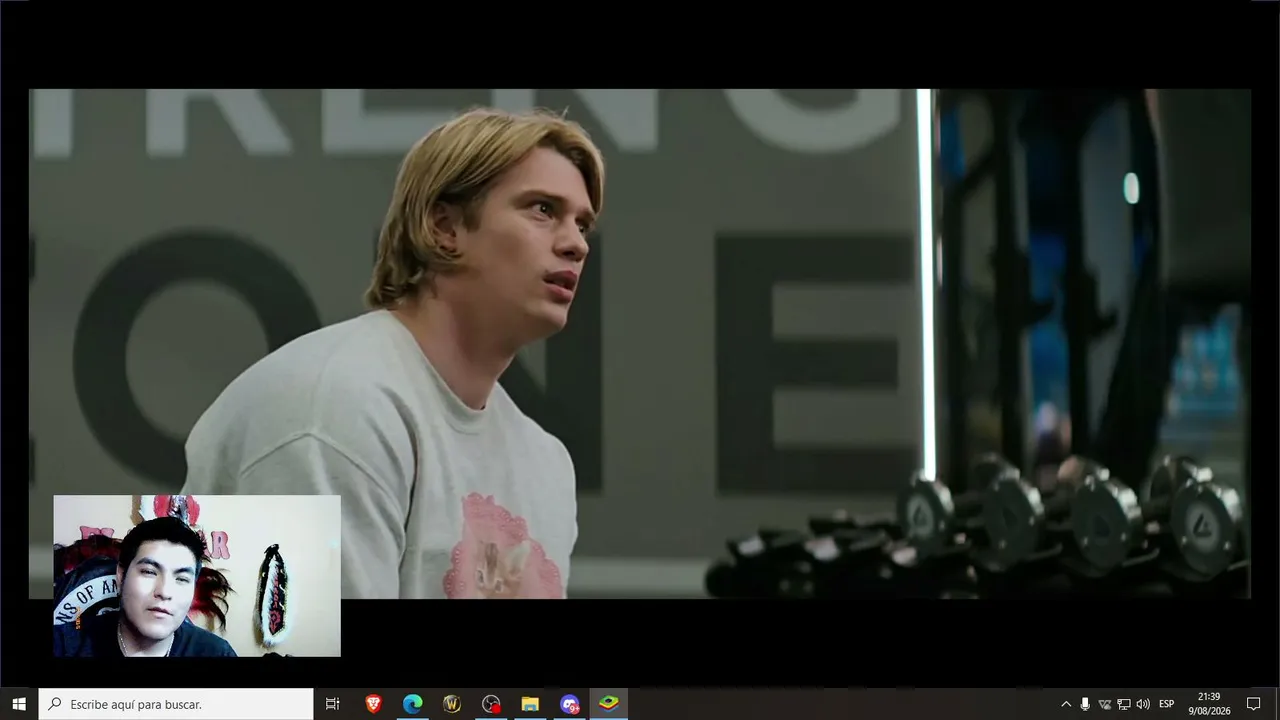Launch Brave browser from the taskbar

pyautogui.click(x=373, y=704)
